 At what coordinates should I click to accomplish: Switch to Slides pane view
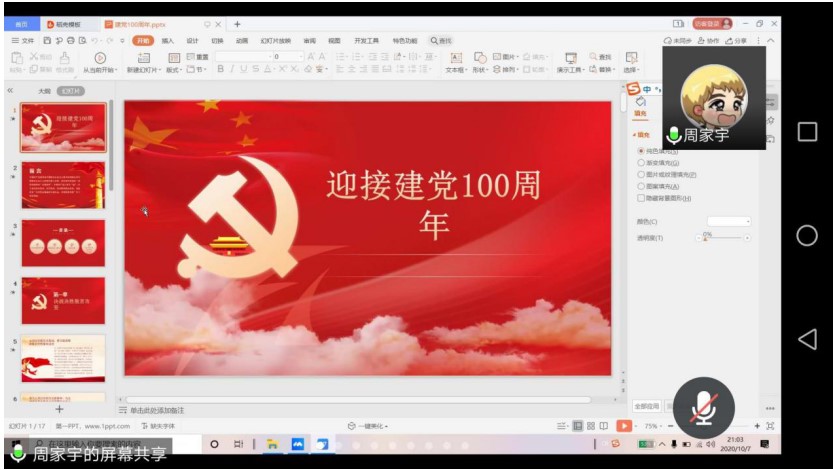(x=71, y=91)
